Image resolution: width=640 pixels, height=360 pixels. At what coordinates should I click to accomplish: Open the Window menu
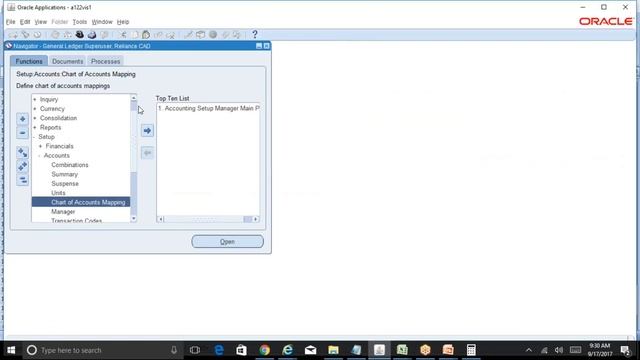click(x=102, y=22)
